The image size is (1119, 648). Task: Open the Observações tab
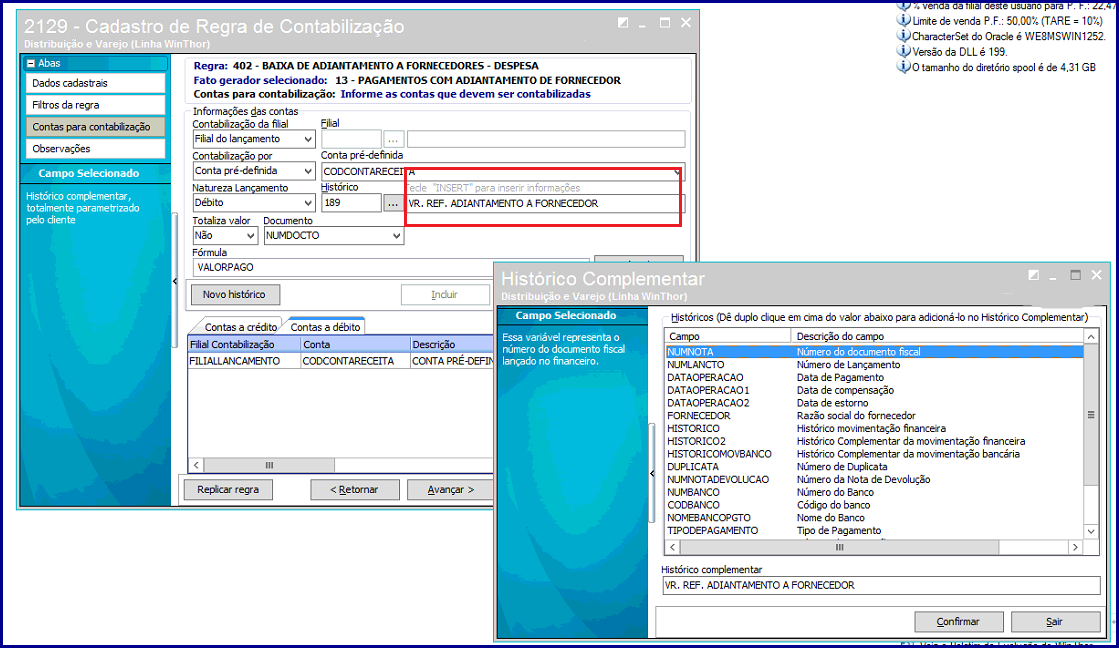coord(96,148)
